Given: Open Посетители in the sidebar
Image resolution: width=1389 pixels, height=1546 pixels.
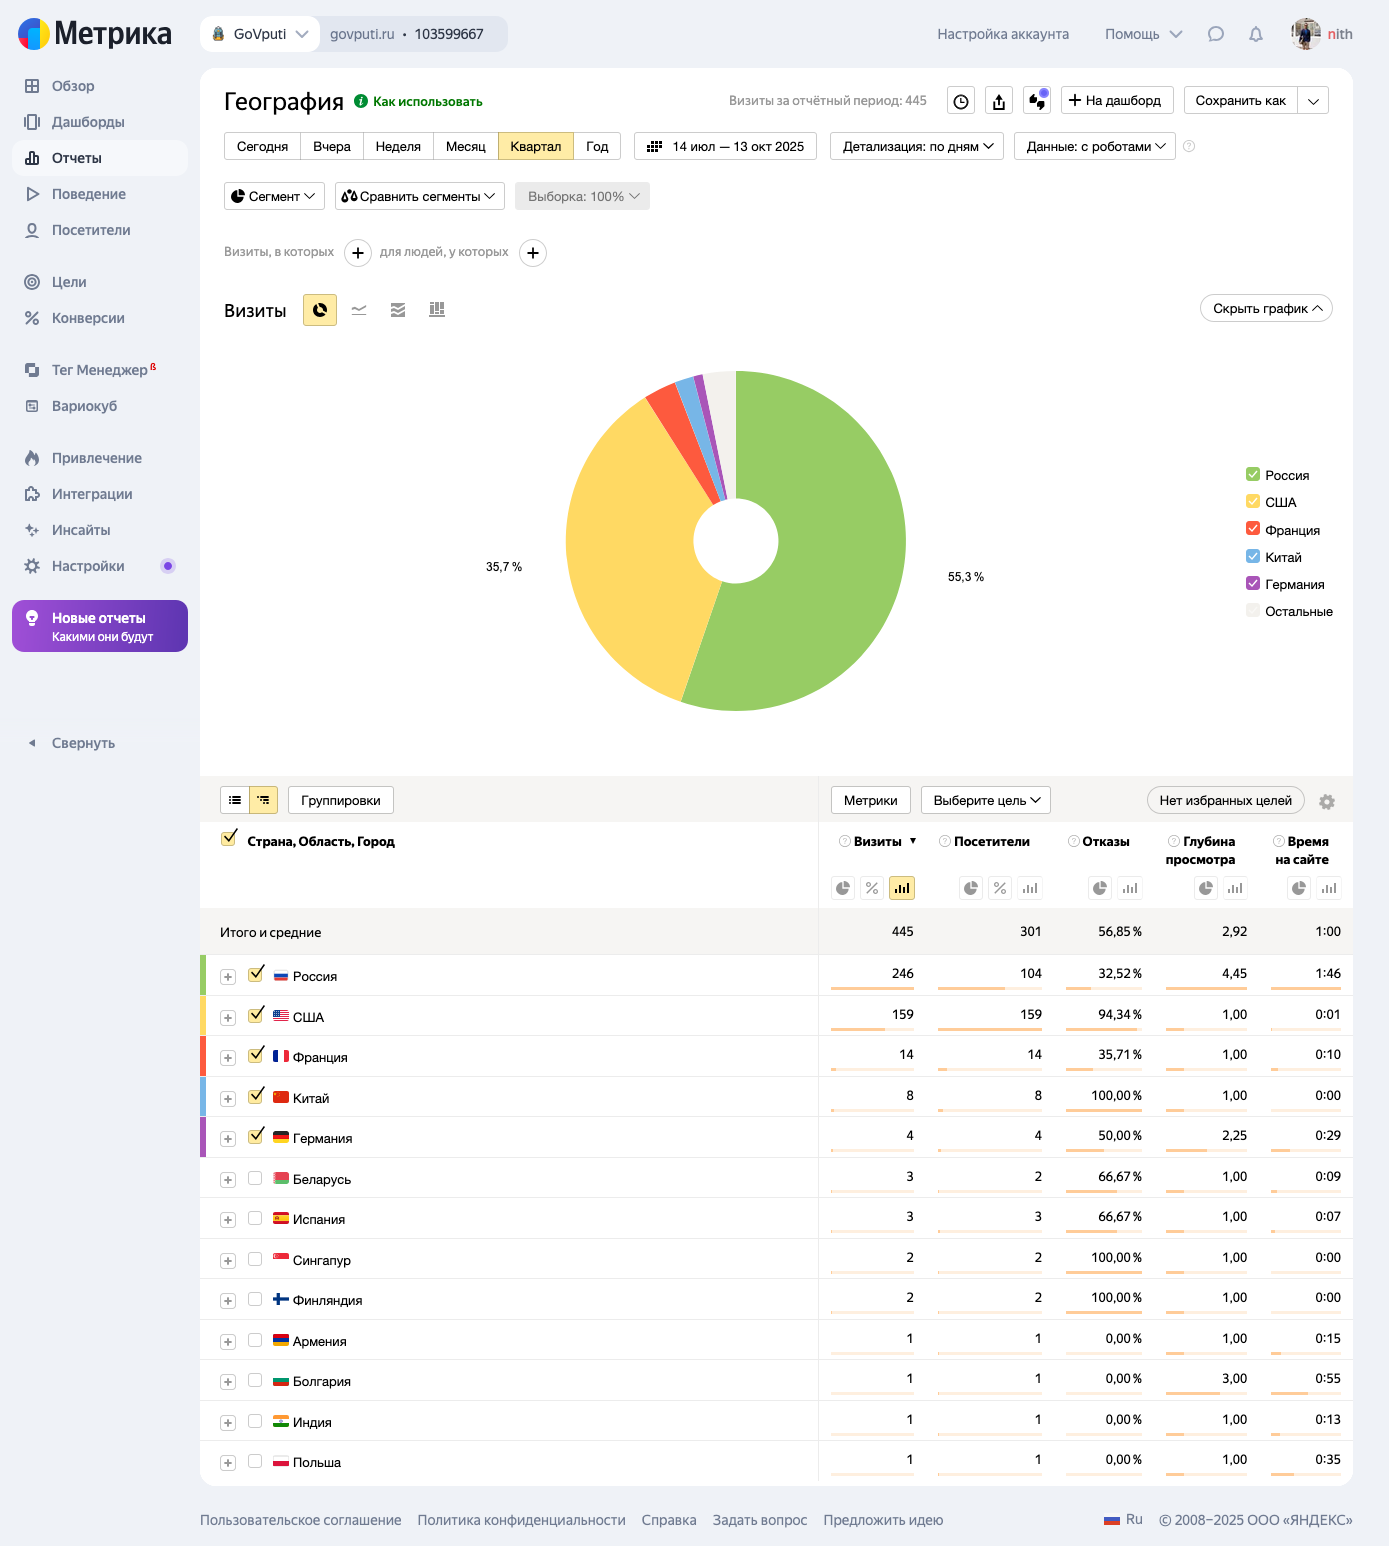Looking at the screenshot, I should 91,230.
